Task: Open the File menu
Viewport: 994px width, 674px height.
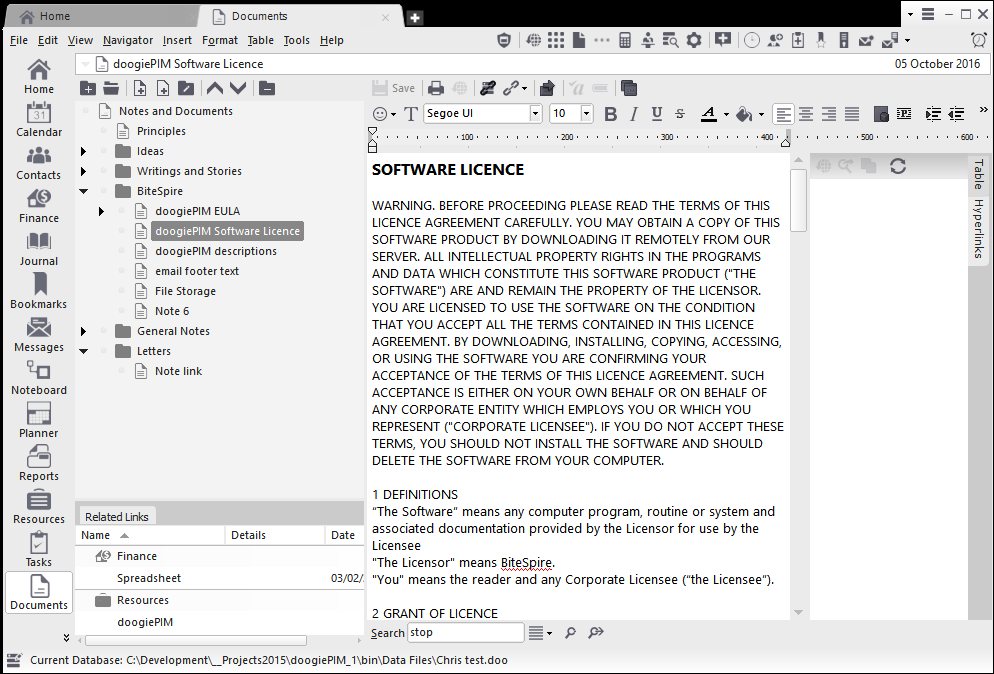Action: (x=18, y=40)
